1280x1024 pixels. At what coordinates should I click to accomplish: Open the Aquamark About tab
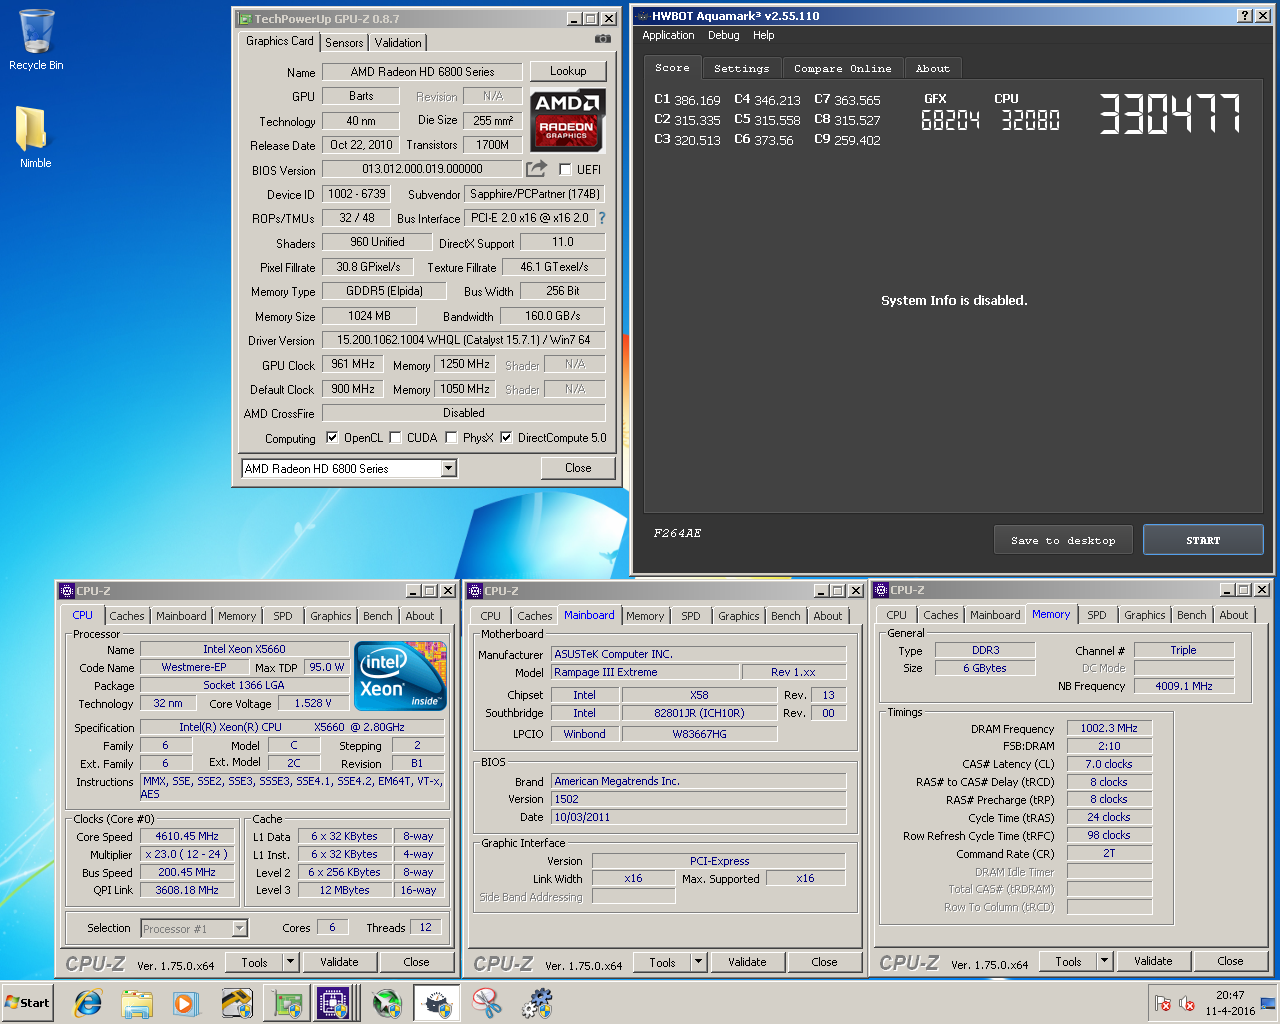[x=933, y=68]
